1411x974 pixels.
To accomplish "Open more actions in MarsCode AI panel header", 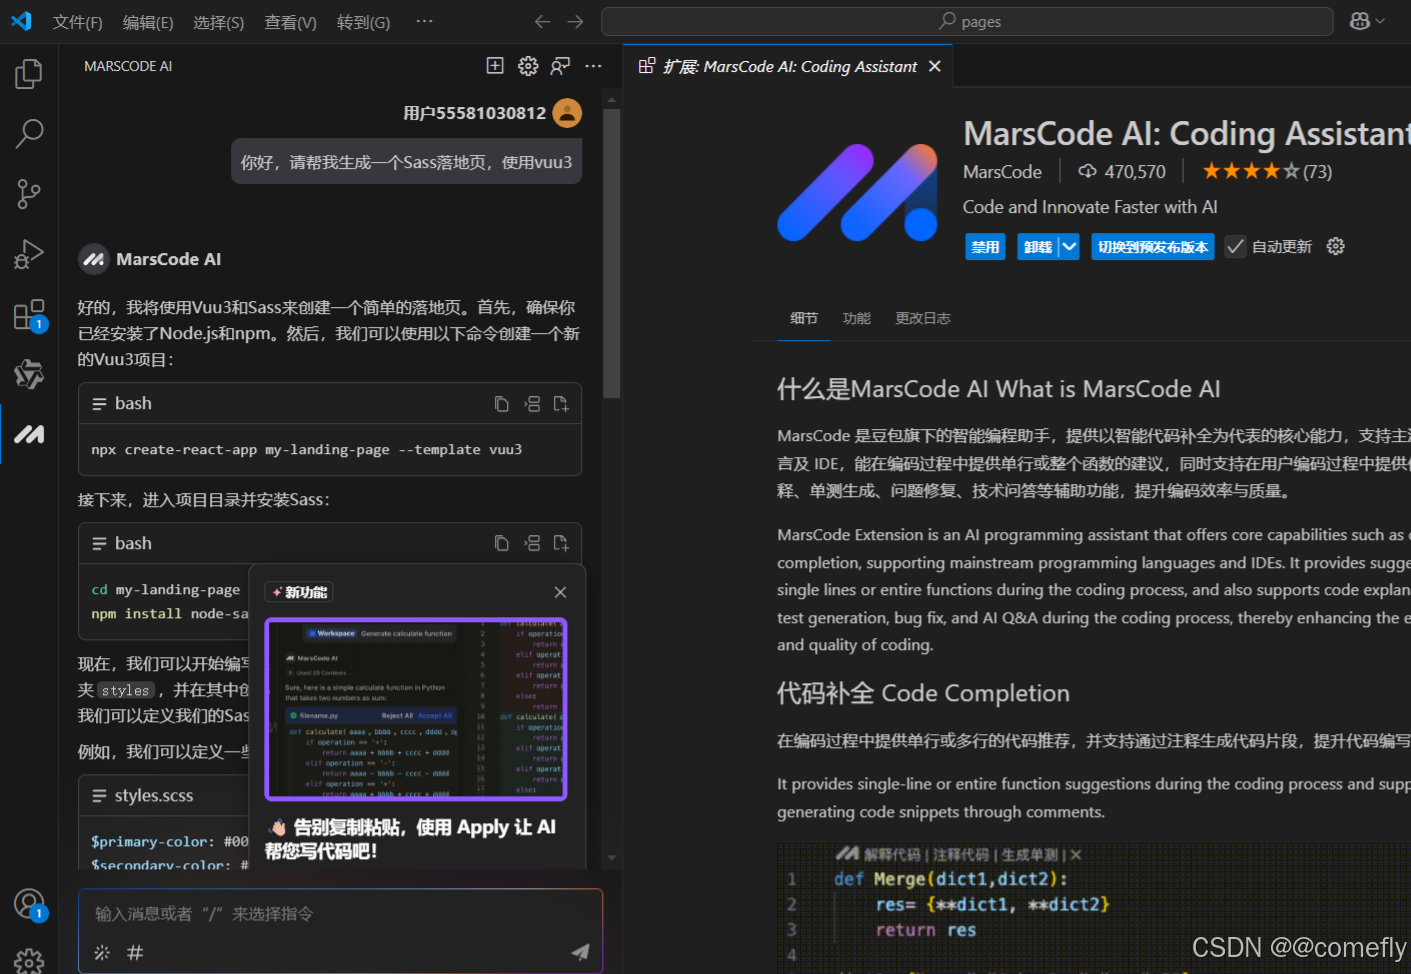I will tap(593, 66).
